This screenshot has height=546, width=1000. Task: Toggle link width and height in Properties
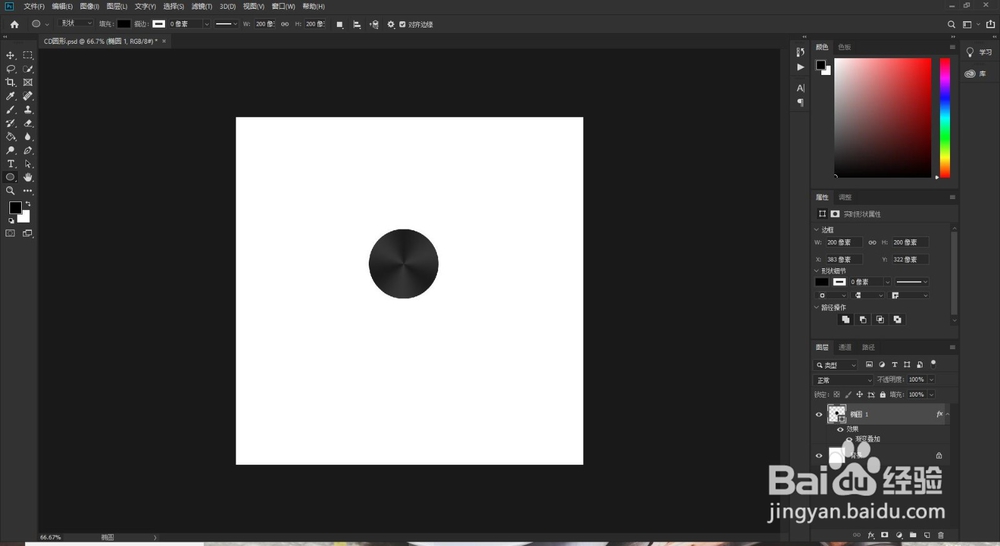[872, 242]
